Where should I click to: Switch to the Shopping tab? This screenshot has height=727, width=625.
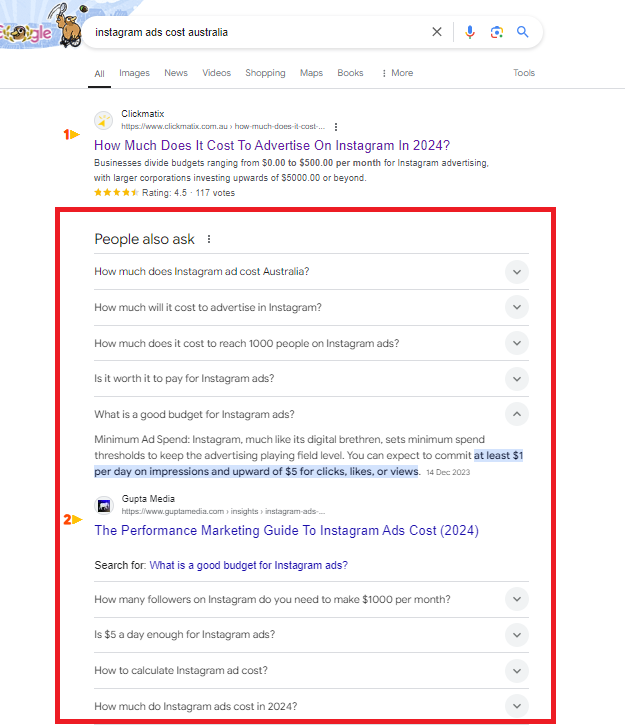tap(265, 73)
